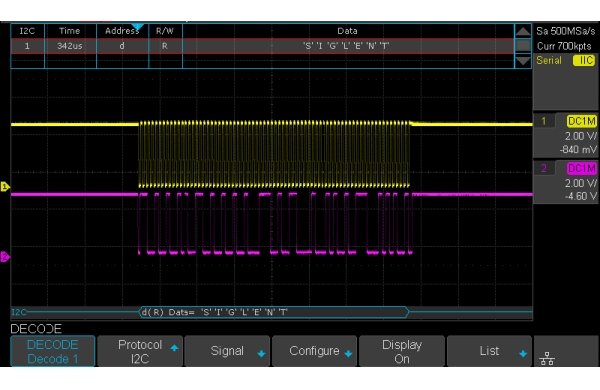Click the Address column header
600x390 pixels.
click(122, 31)
